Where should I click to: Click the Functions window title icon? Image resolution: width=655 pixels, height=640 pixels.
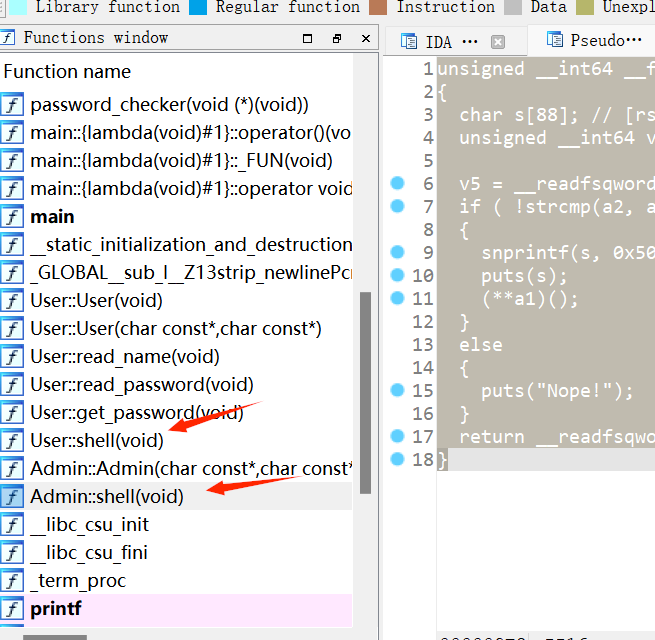[x=9, y=38]
